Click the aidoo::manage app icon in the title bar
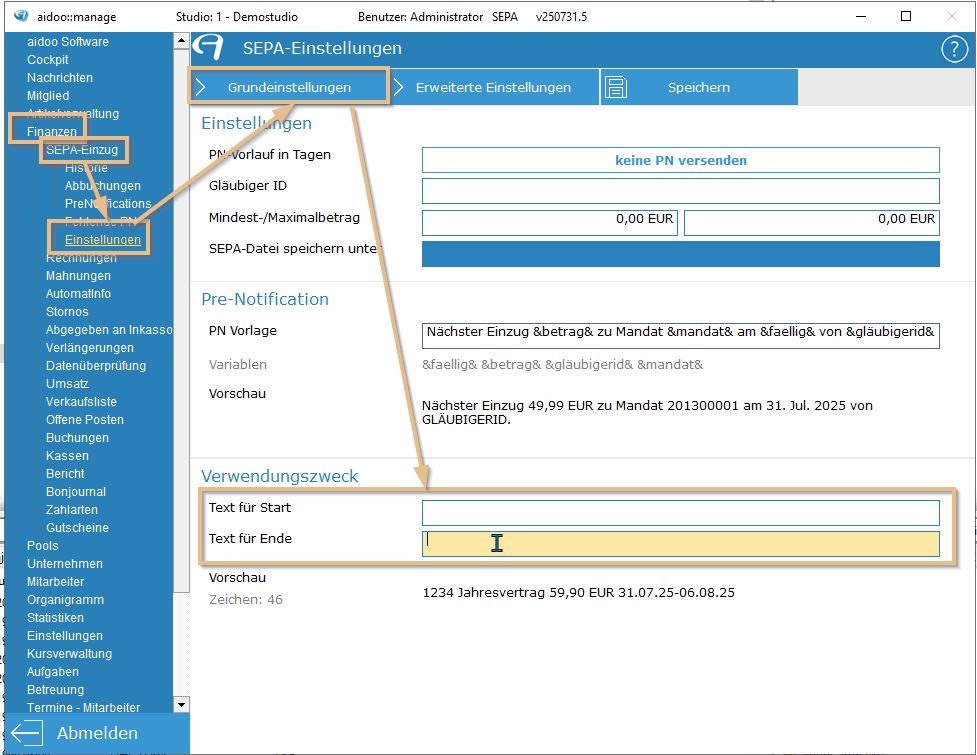Screen dimensions: 977x755 (x=21, y=17)
